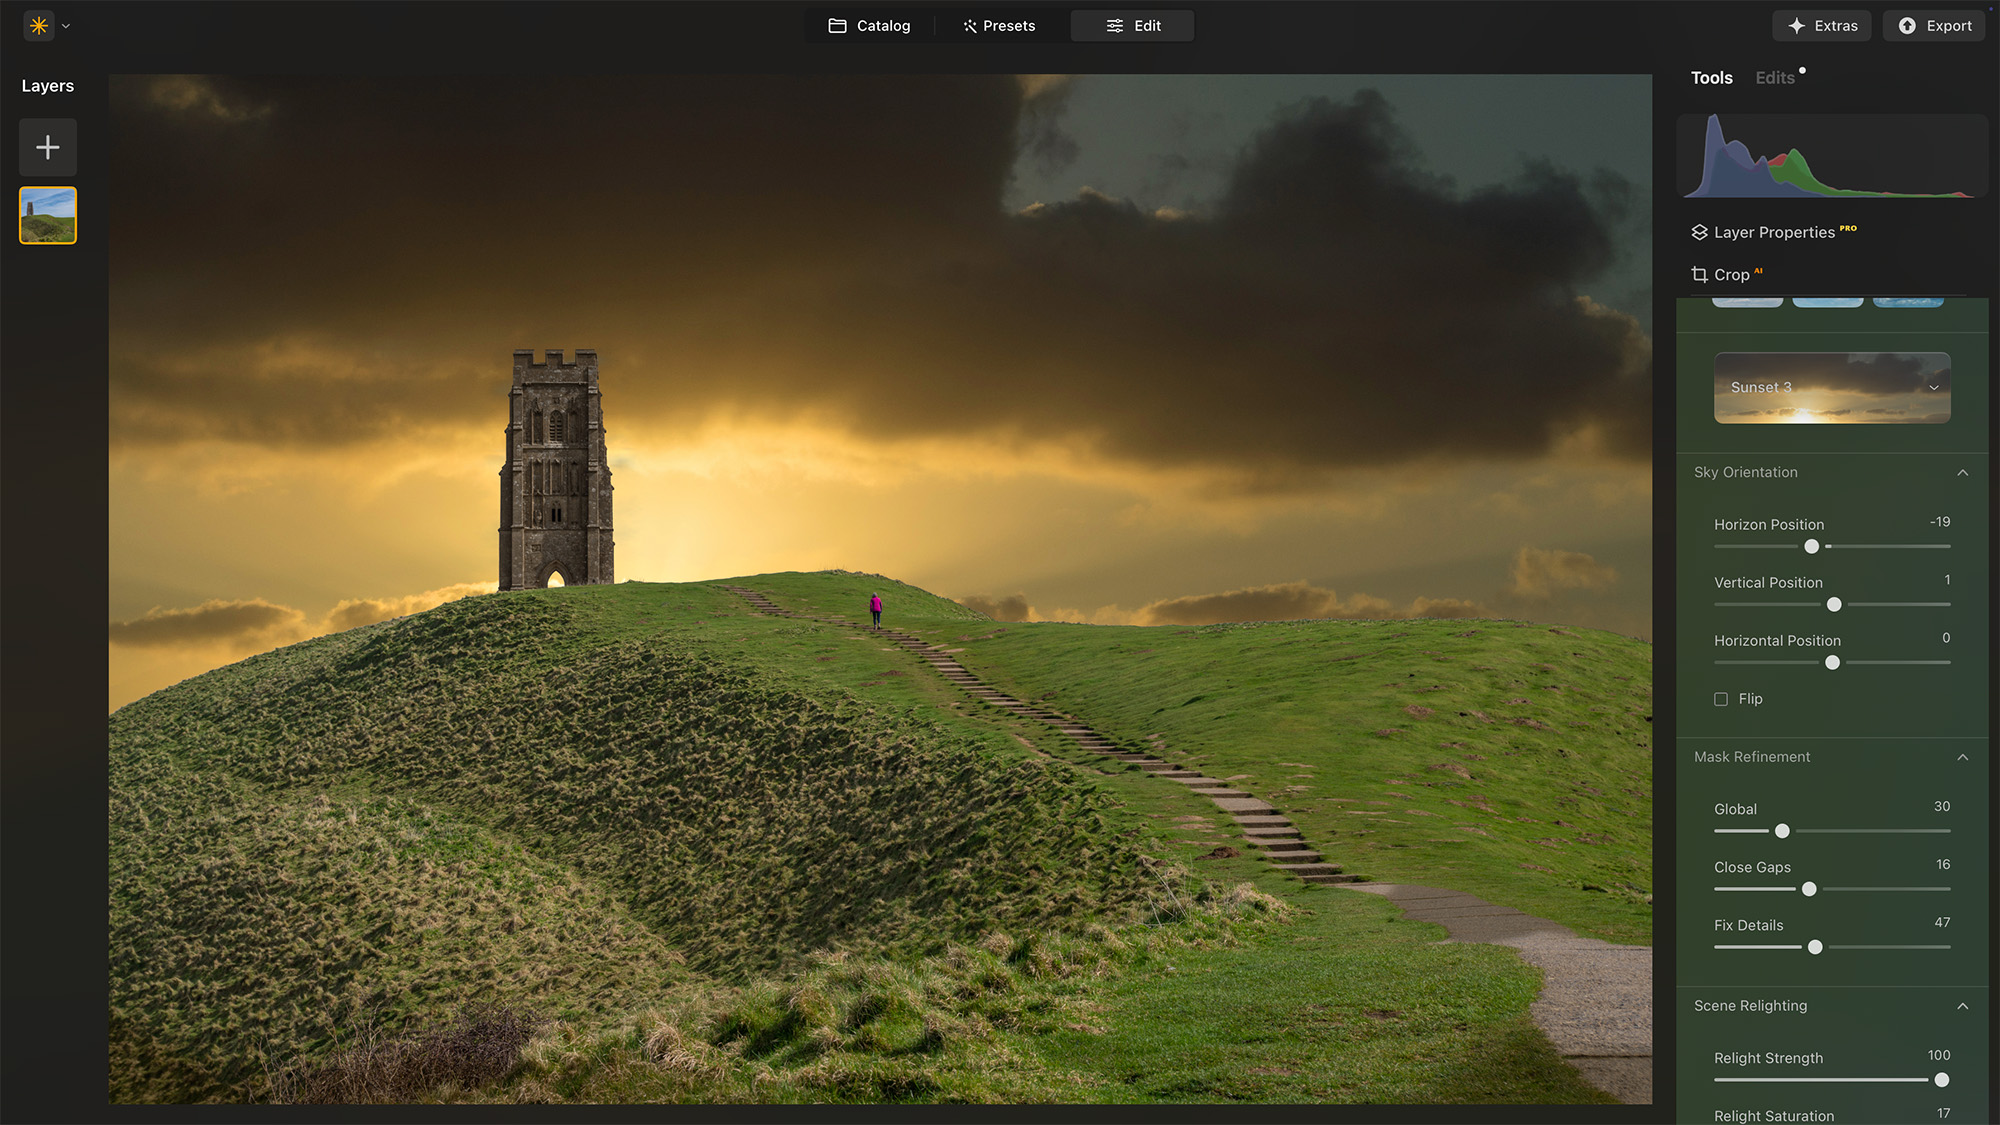2000x1125 pixels.
Task: Click the Export upload arrow icon
Action: tap(1907, 26)
